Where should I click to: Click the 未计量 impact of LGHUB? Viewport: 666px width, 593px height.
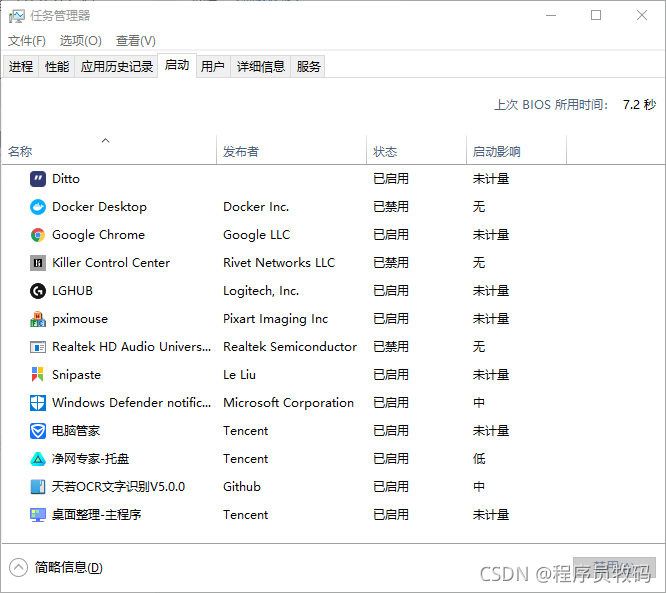point(491,291)
